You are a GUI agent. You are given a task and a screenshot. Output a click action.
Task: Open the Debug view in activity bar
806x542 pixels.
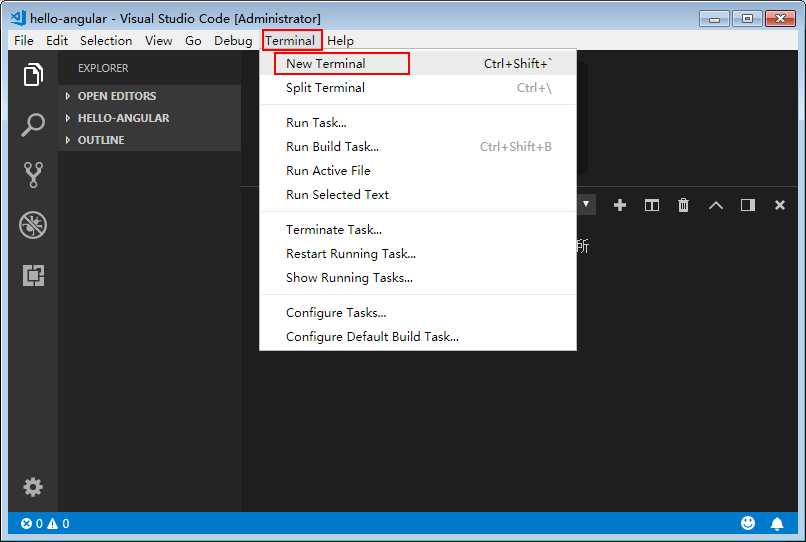coord(33,225)
